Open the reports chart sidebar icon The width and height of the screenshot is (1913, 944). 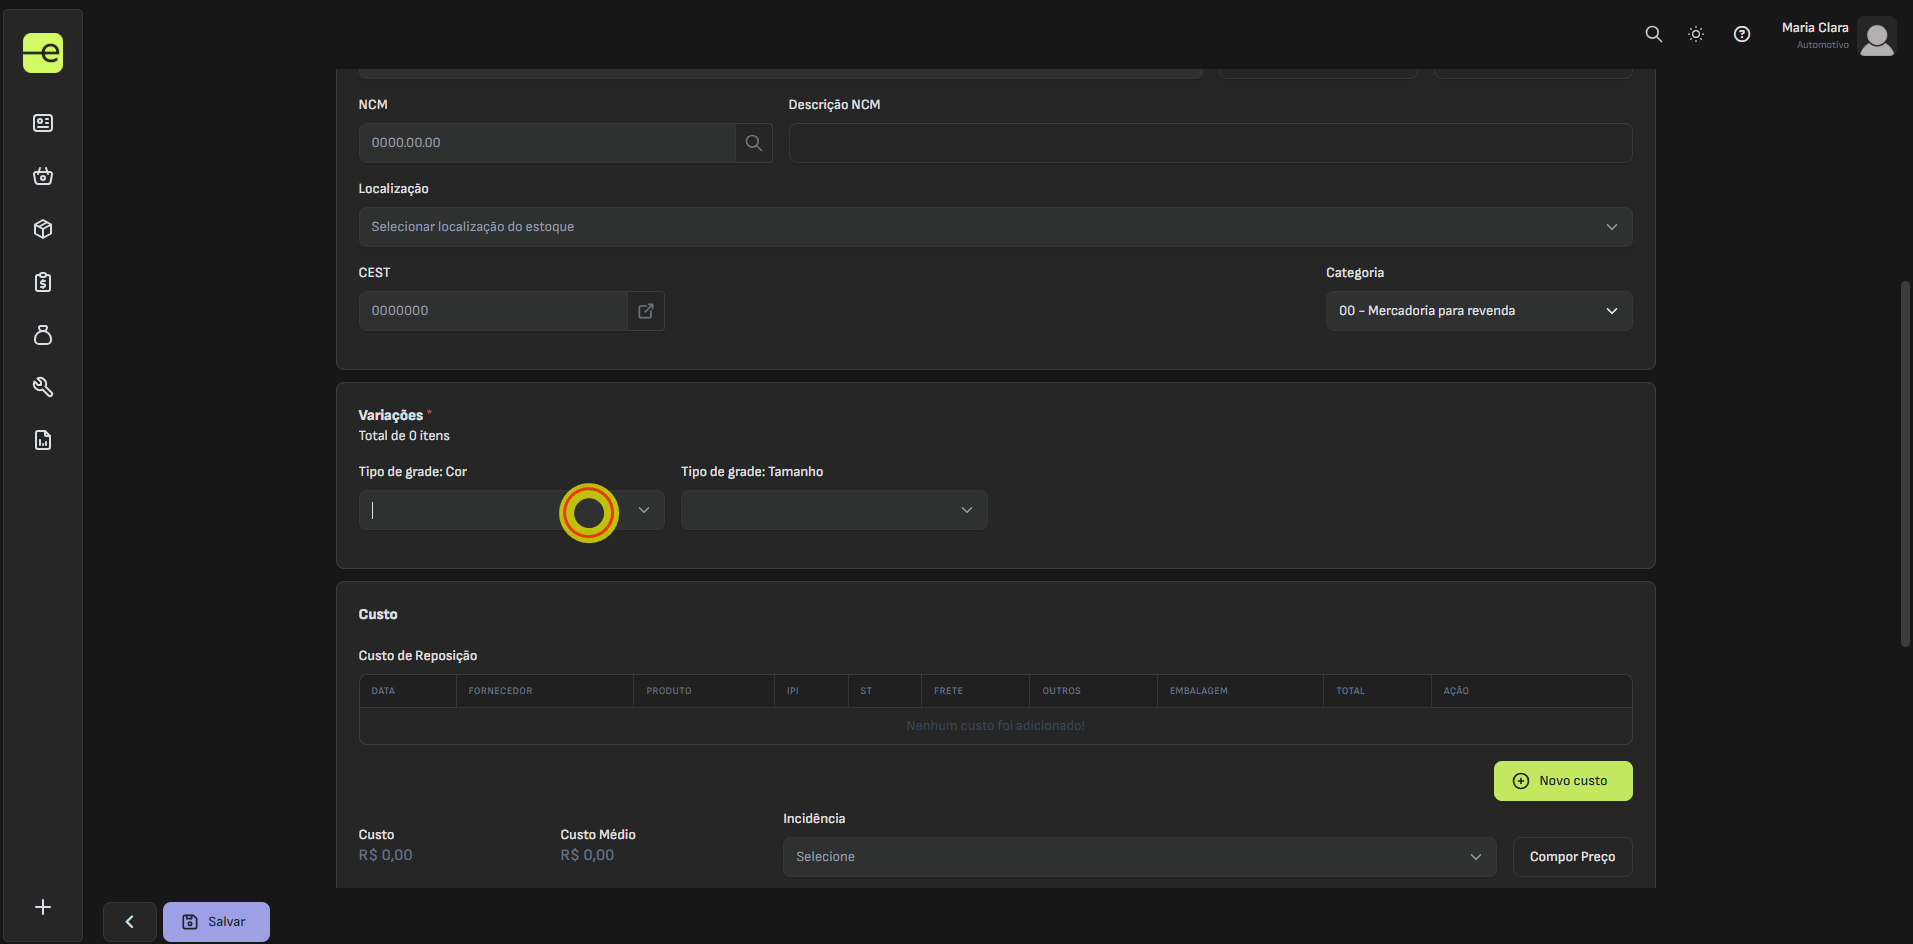tap(43, 440)
